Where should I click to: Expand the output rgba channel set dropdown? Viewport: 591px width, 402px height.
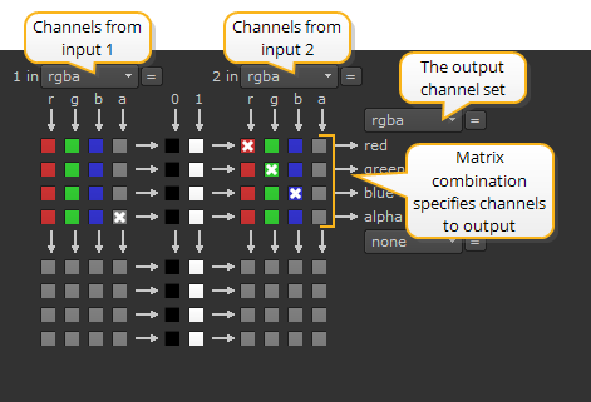[x=413, y=121]
